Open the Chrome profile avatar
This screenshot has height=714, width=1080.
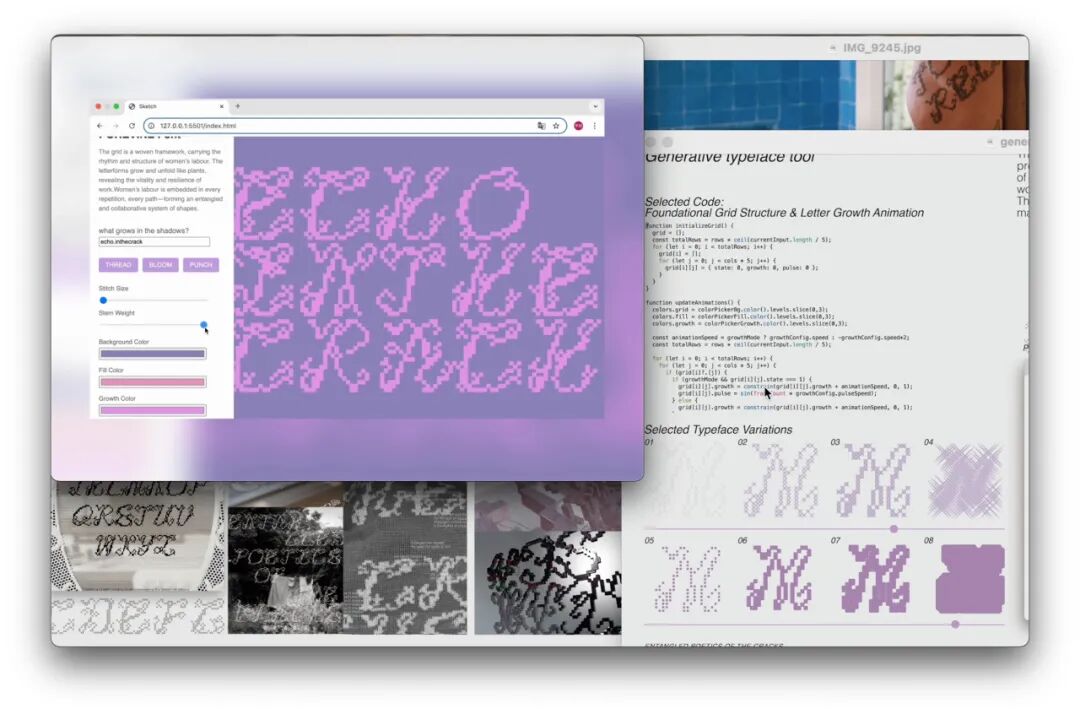pyautogui.click(x=579, y=126)
